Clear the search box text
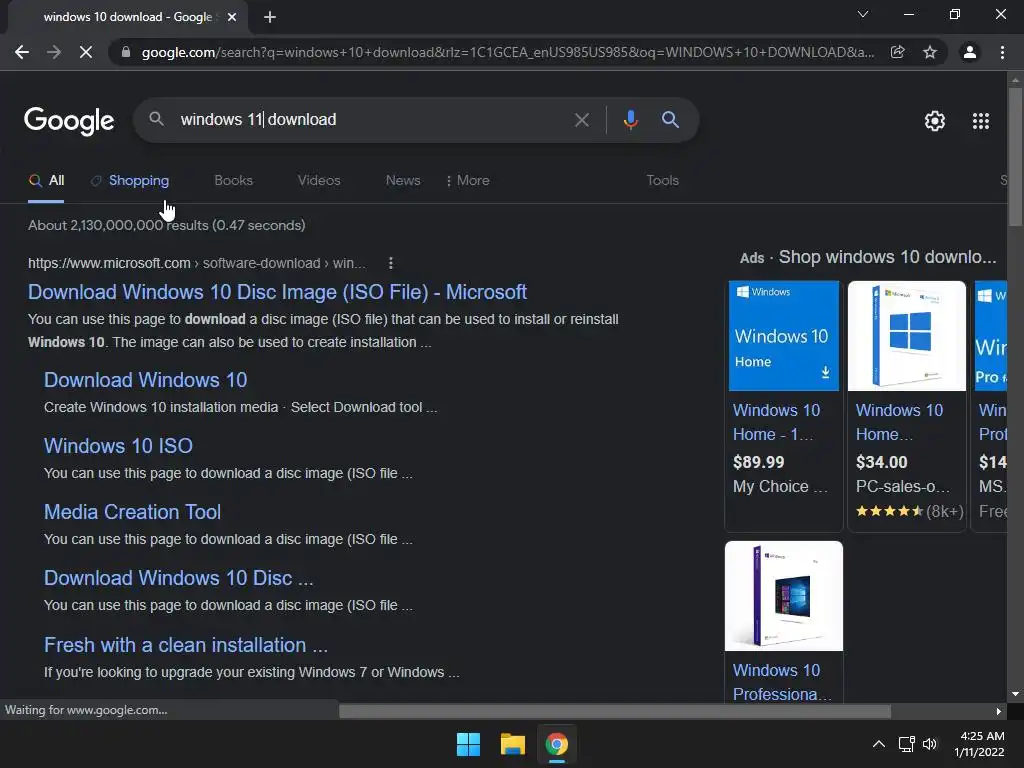The image size is (1024, 768). (x=581, y=120)
